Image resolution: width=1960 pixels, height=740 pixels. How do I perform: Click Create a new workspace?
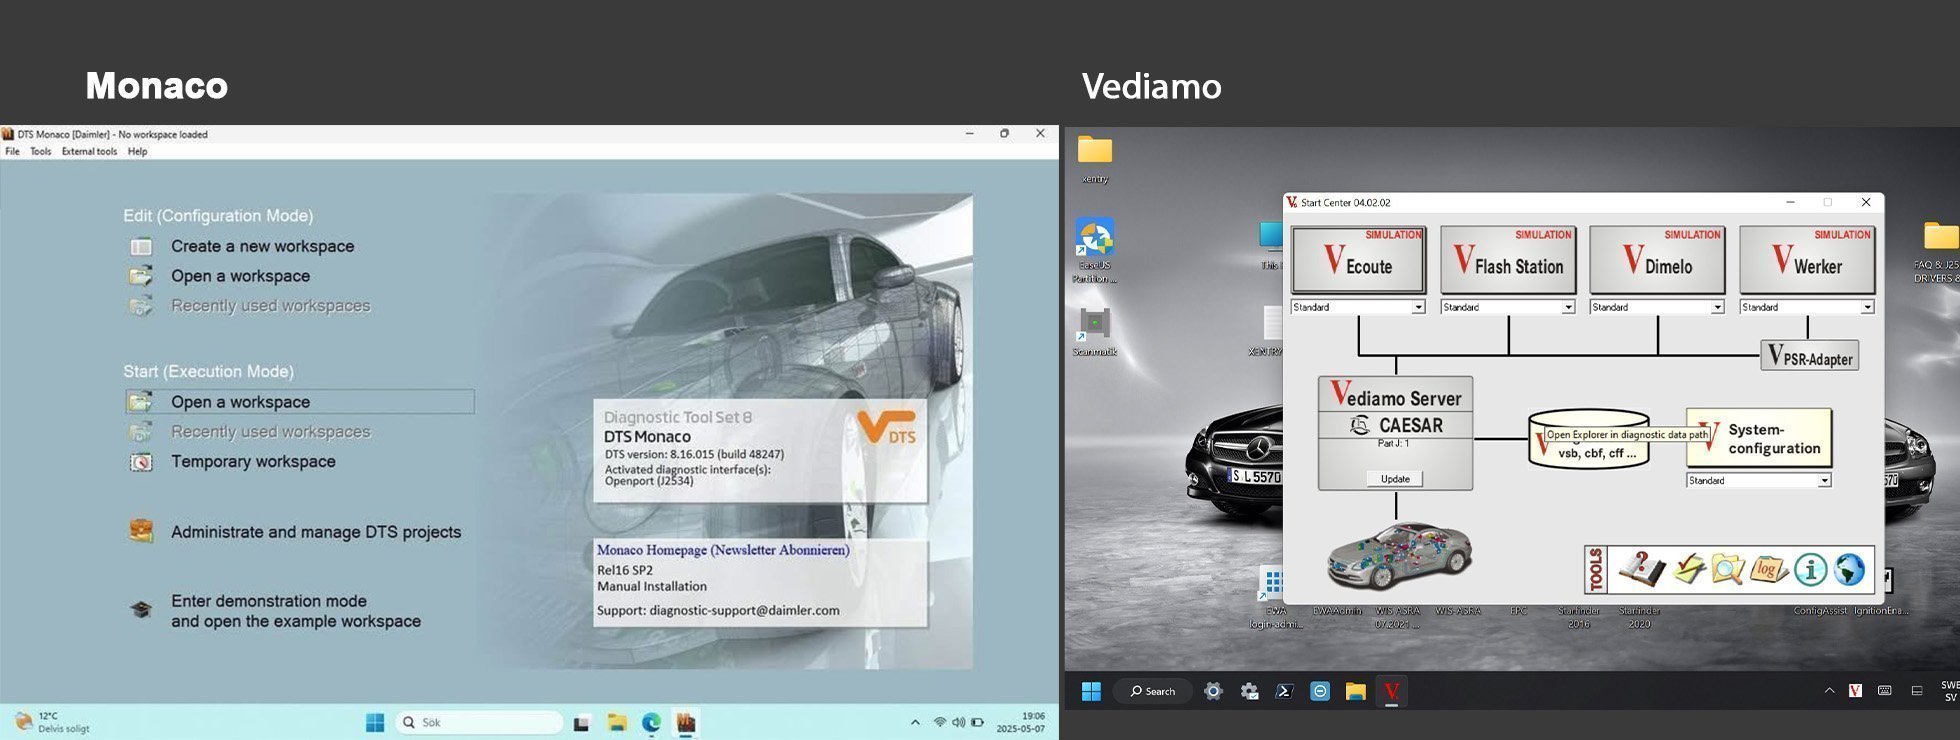click(262, 246)
